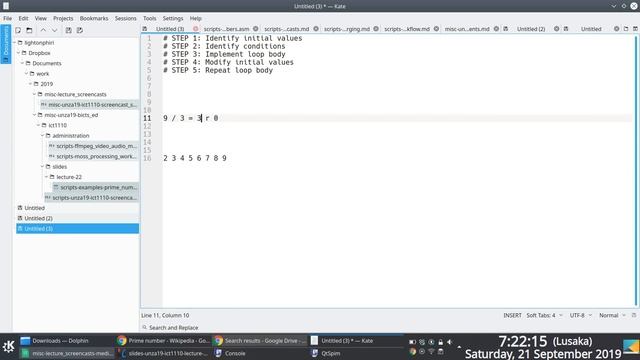The width and height of the screenshot is (640, 360).
Task: Place the cursor on line 16 with numbers 2 to 9
Action: pyautogui.click(x=195, y=158)
